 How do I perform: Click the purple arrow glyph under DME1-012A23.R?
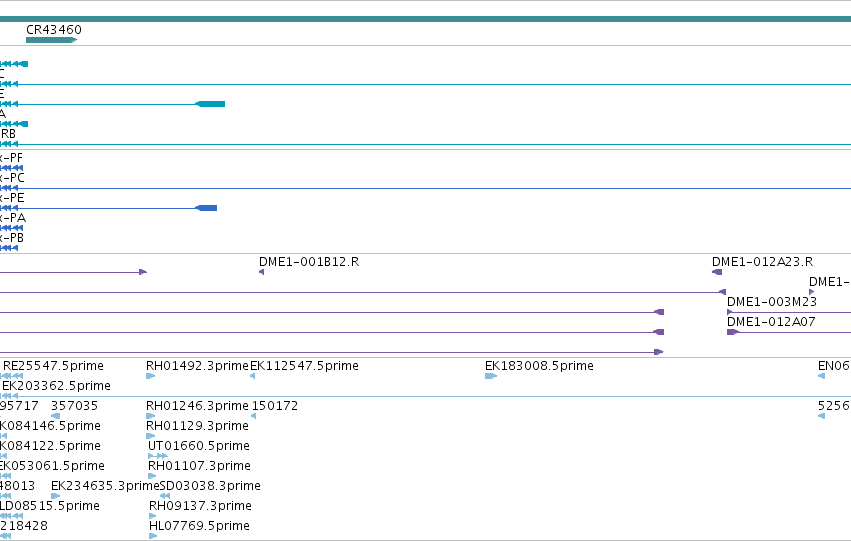click(x=717, y=272)
